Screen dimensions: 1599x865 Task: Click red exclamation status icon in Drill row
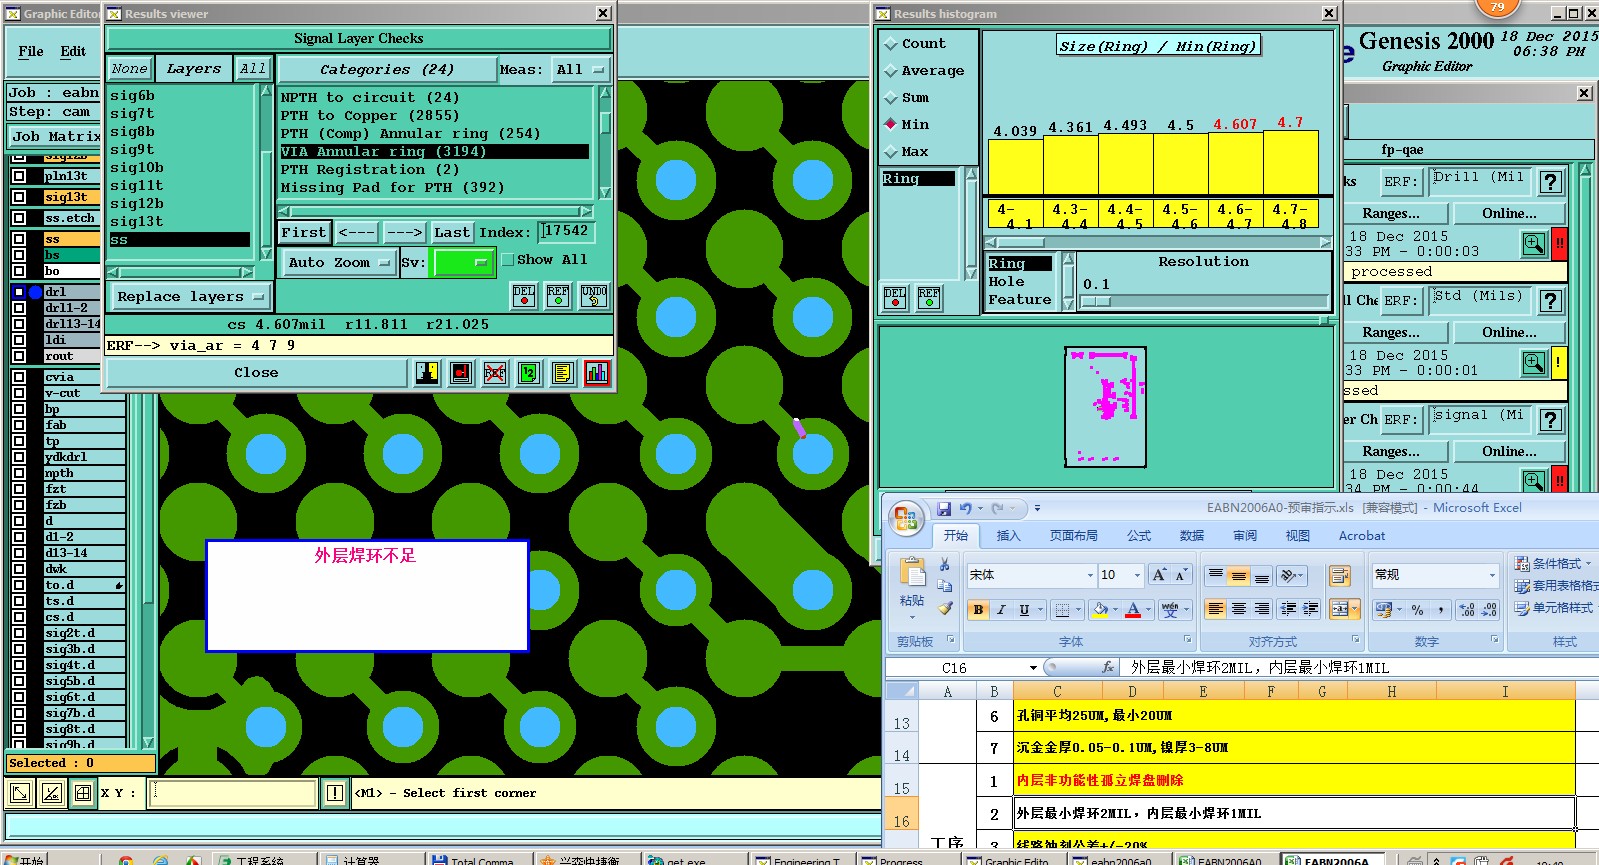(1559, 244)
